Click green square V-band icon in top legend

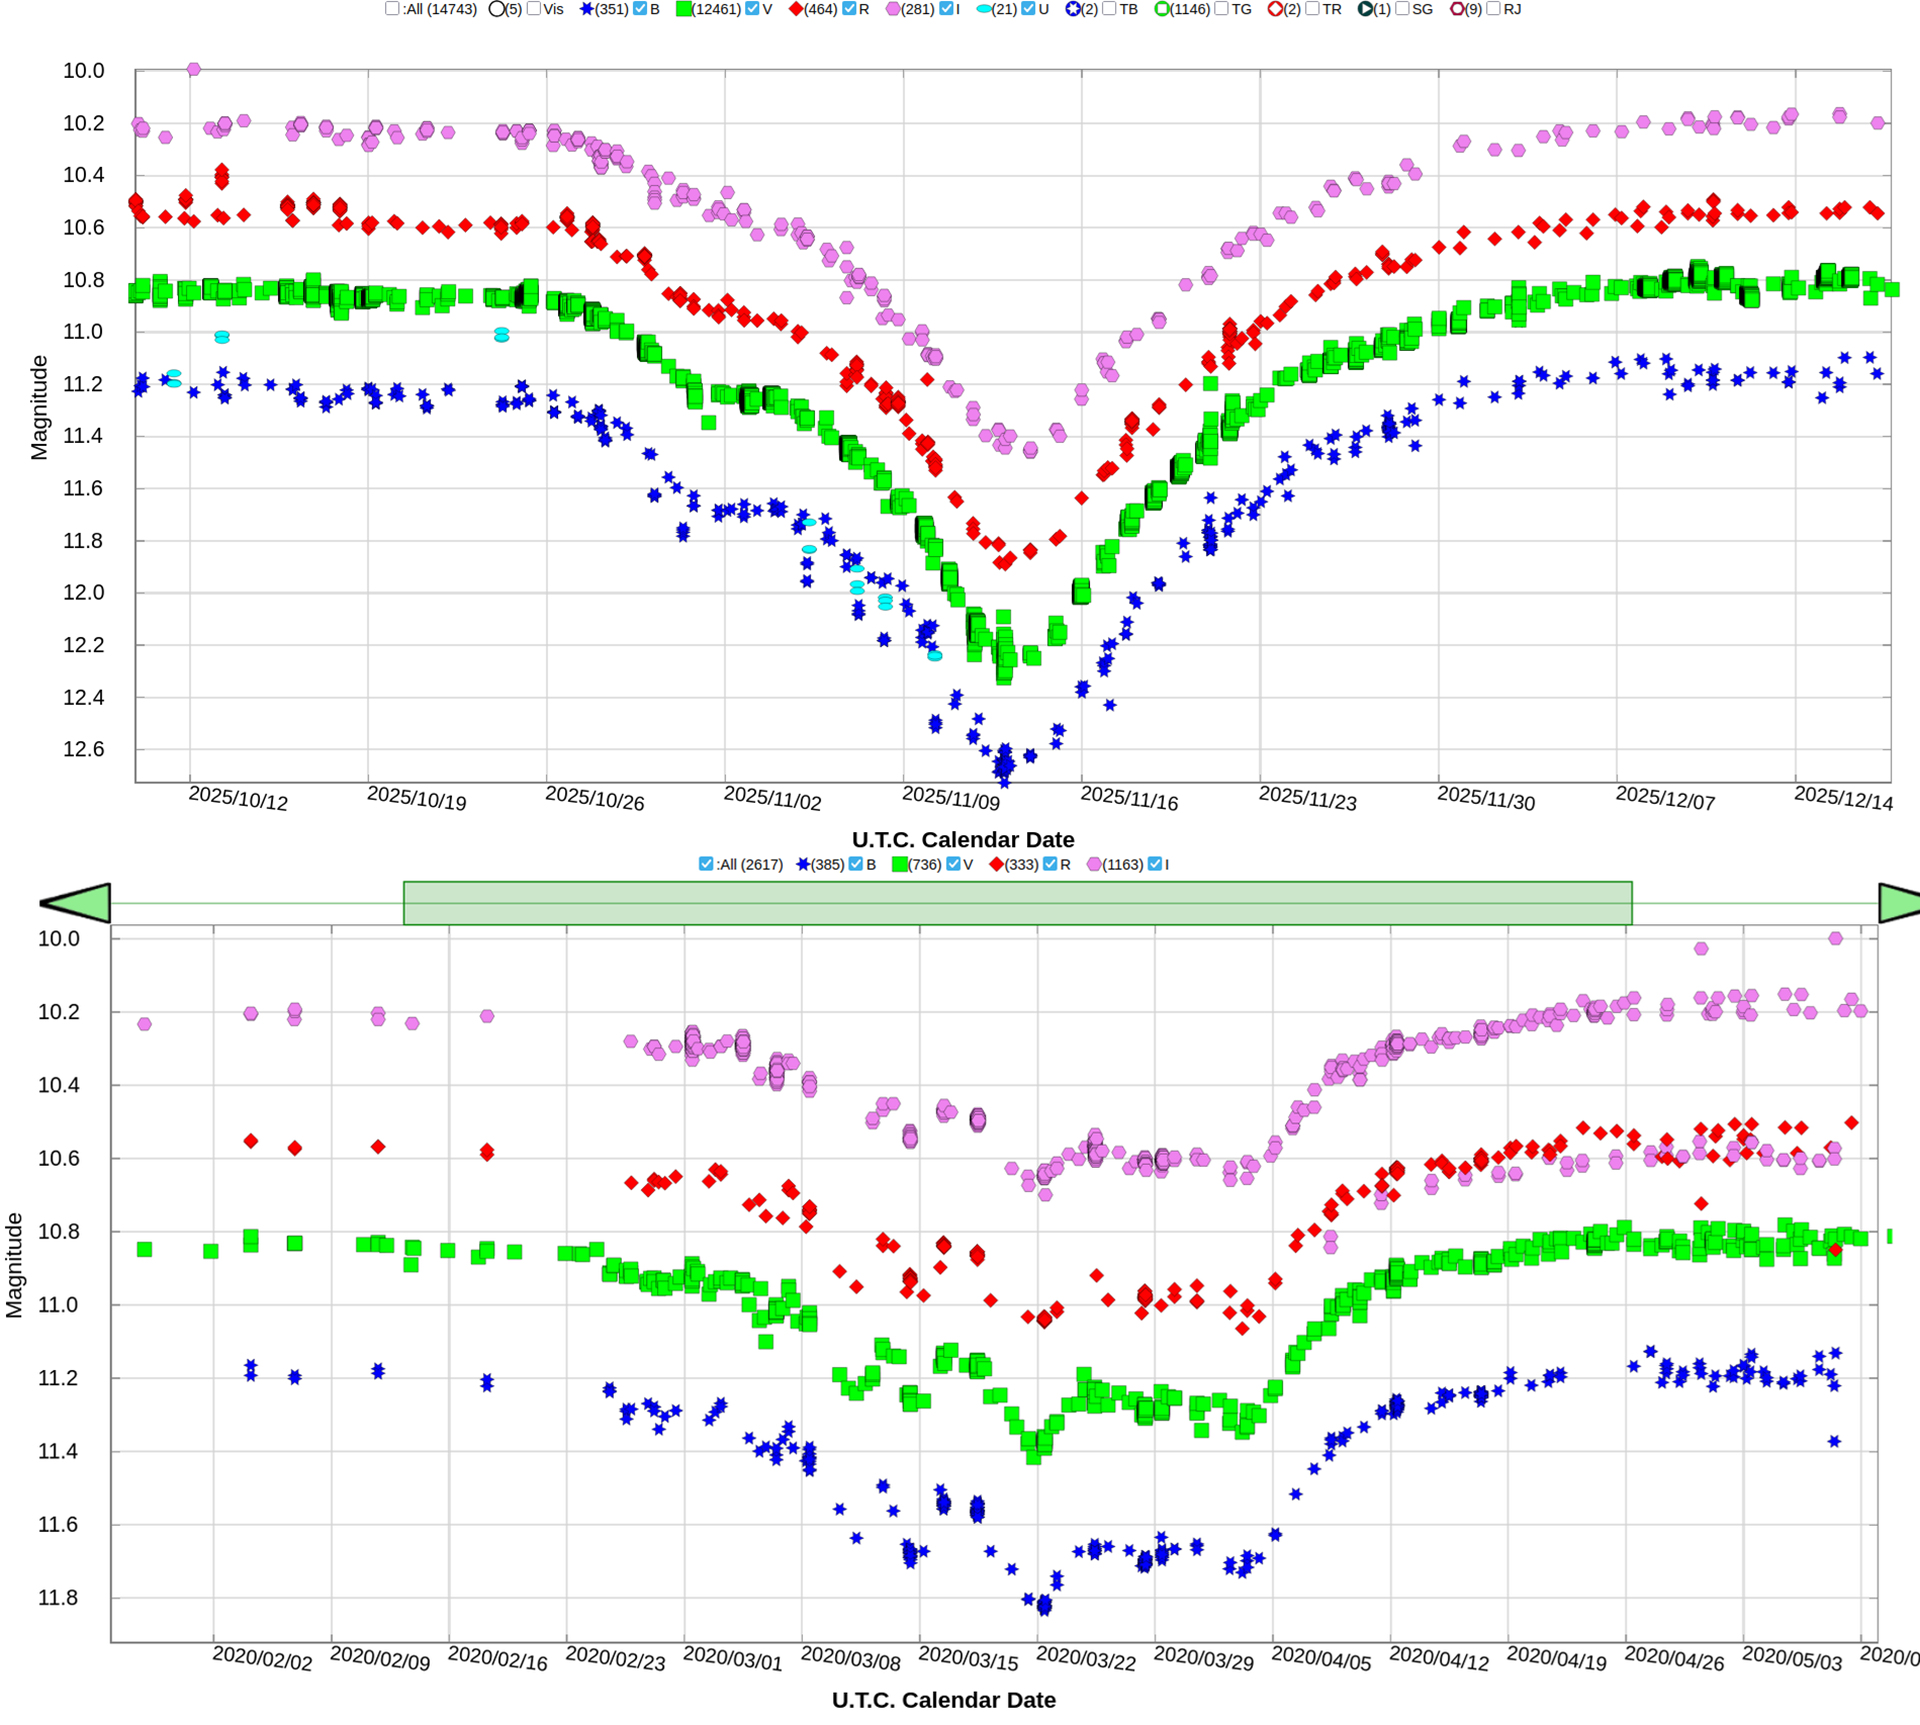[x=684, y=9]
